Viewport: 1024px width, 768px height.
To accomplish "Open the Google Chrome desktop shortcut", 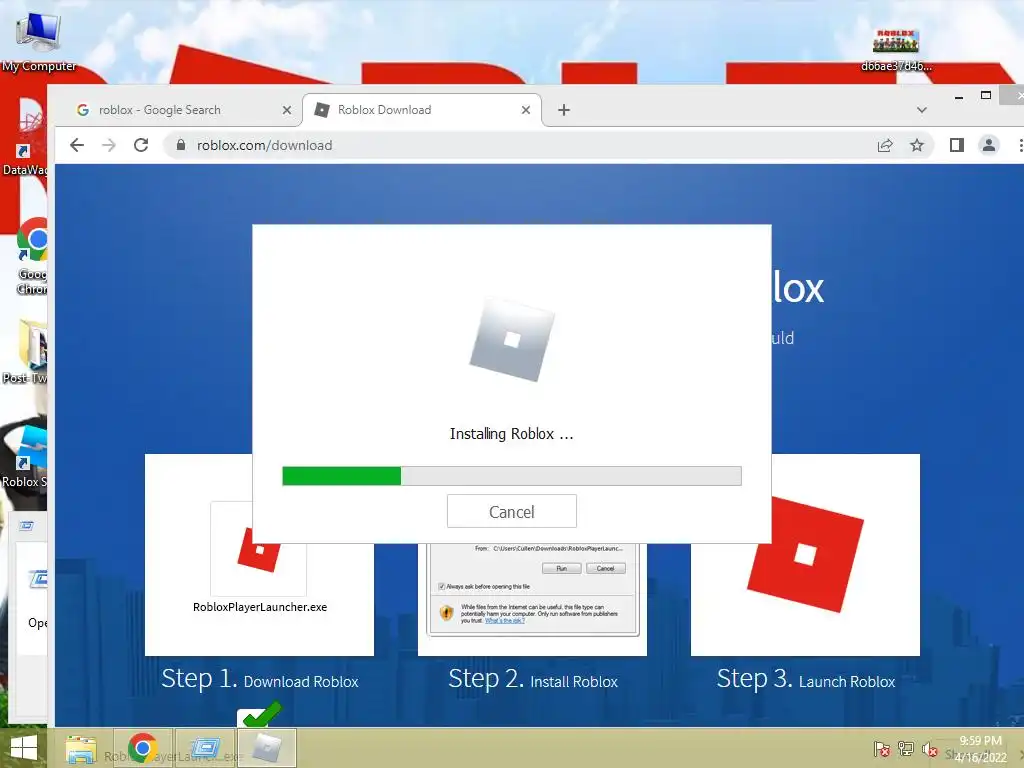I will (33, 256).
